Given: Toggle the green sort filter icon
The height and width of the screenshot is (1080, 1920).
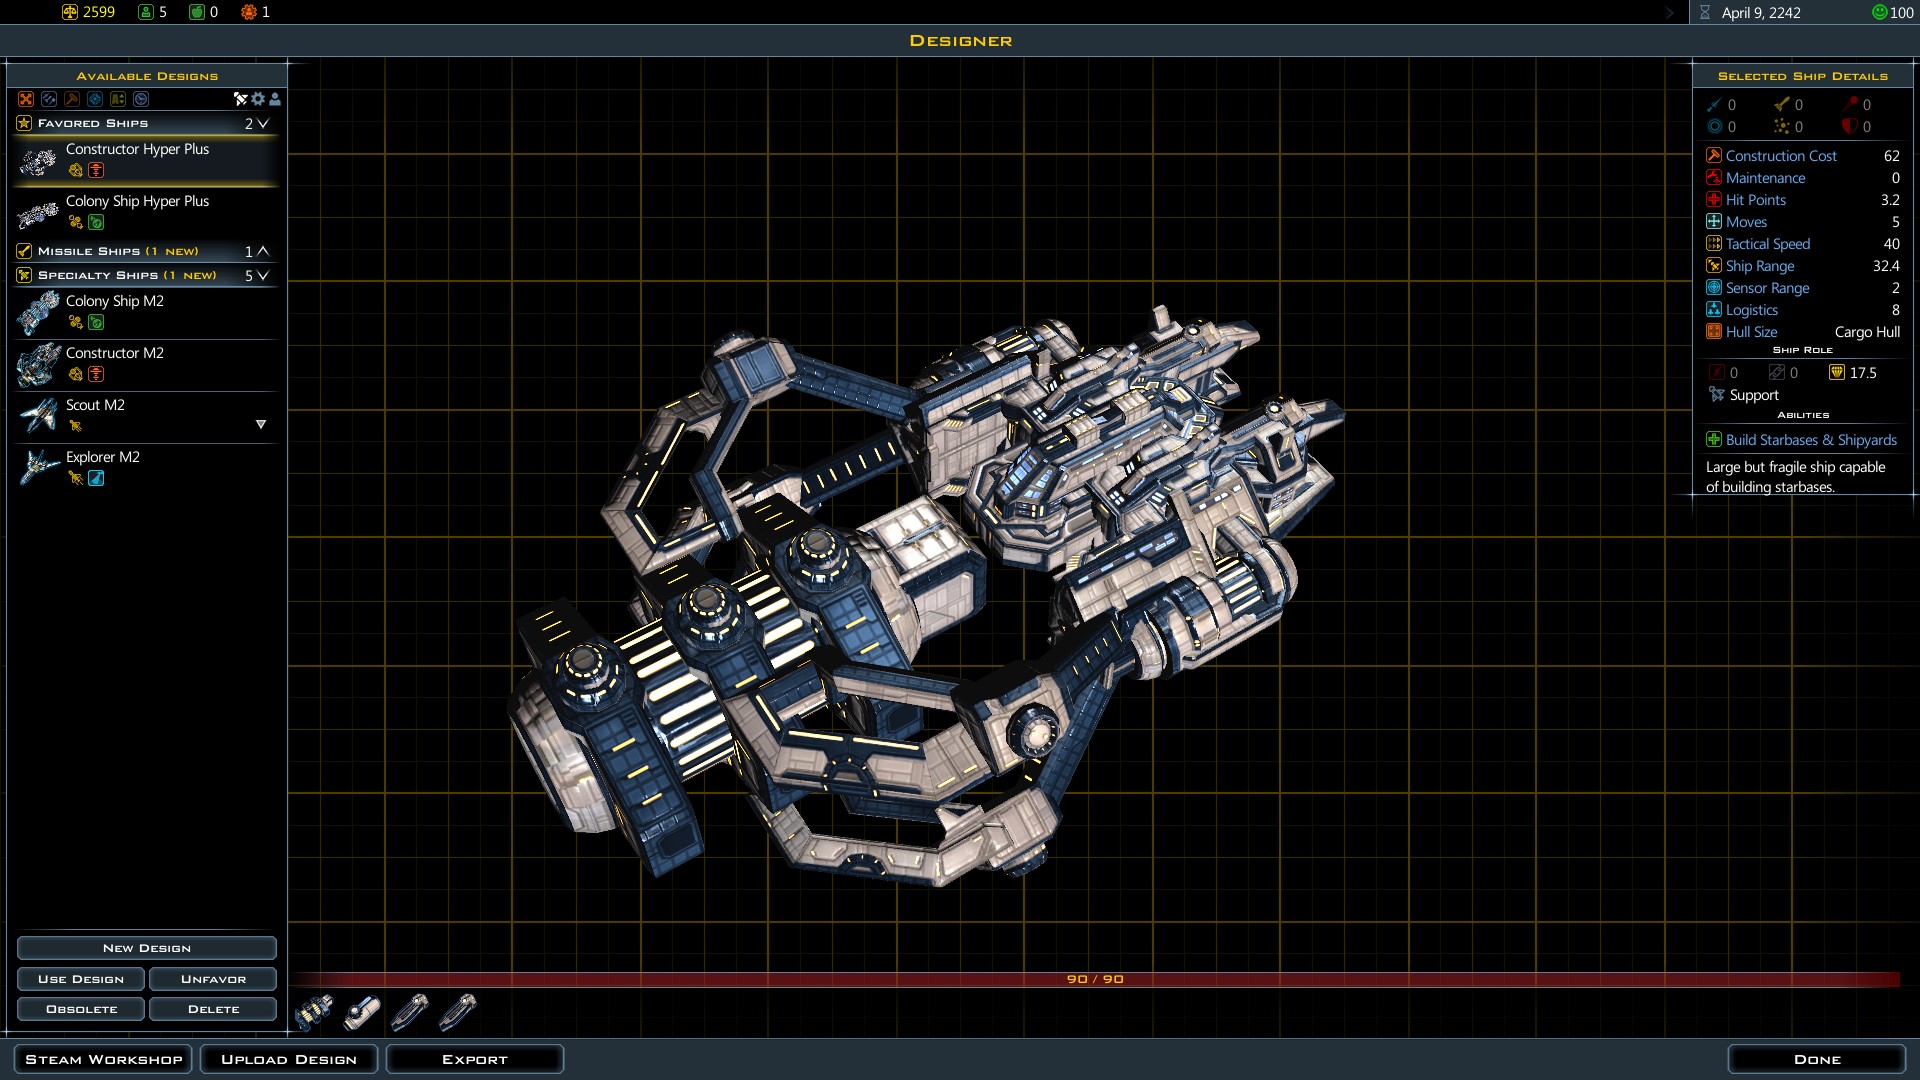Looking at the screenshot, I should point(118,99).
